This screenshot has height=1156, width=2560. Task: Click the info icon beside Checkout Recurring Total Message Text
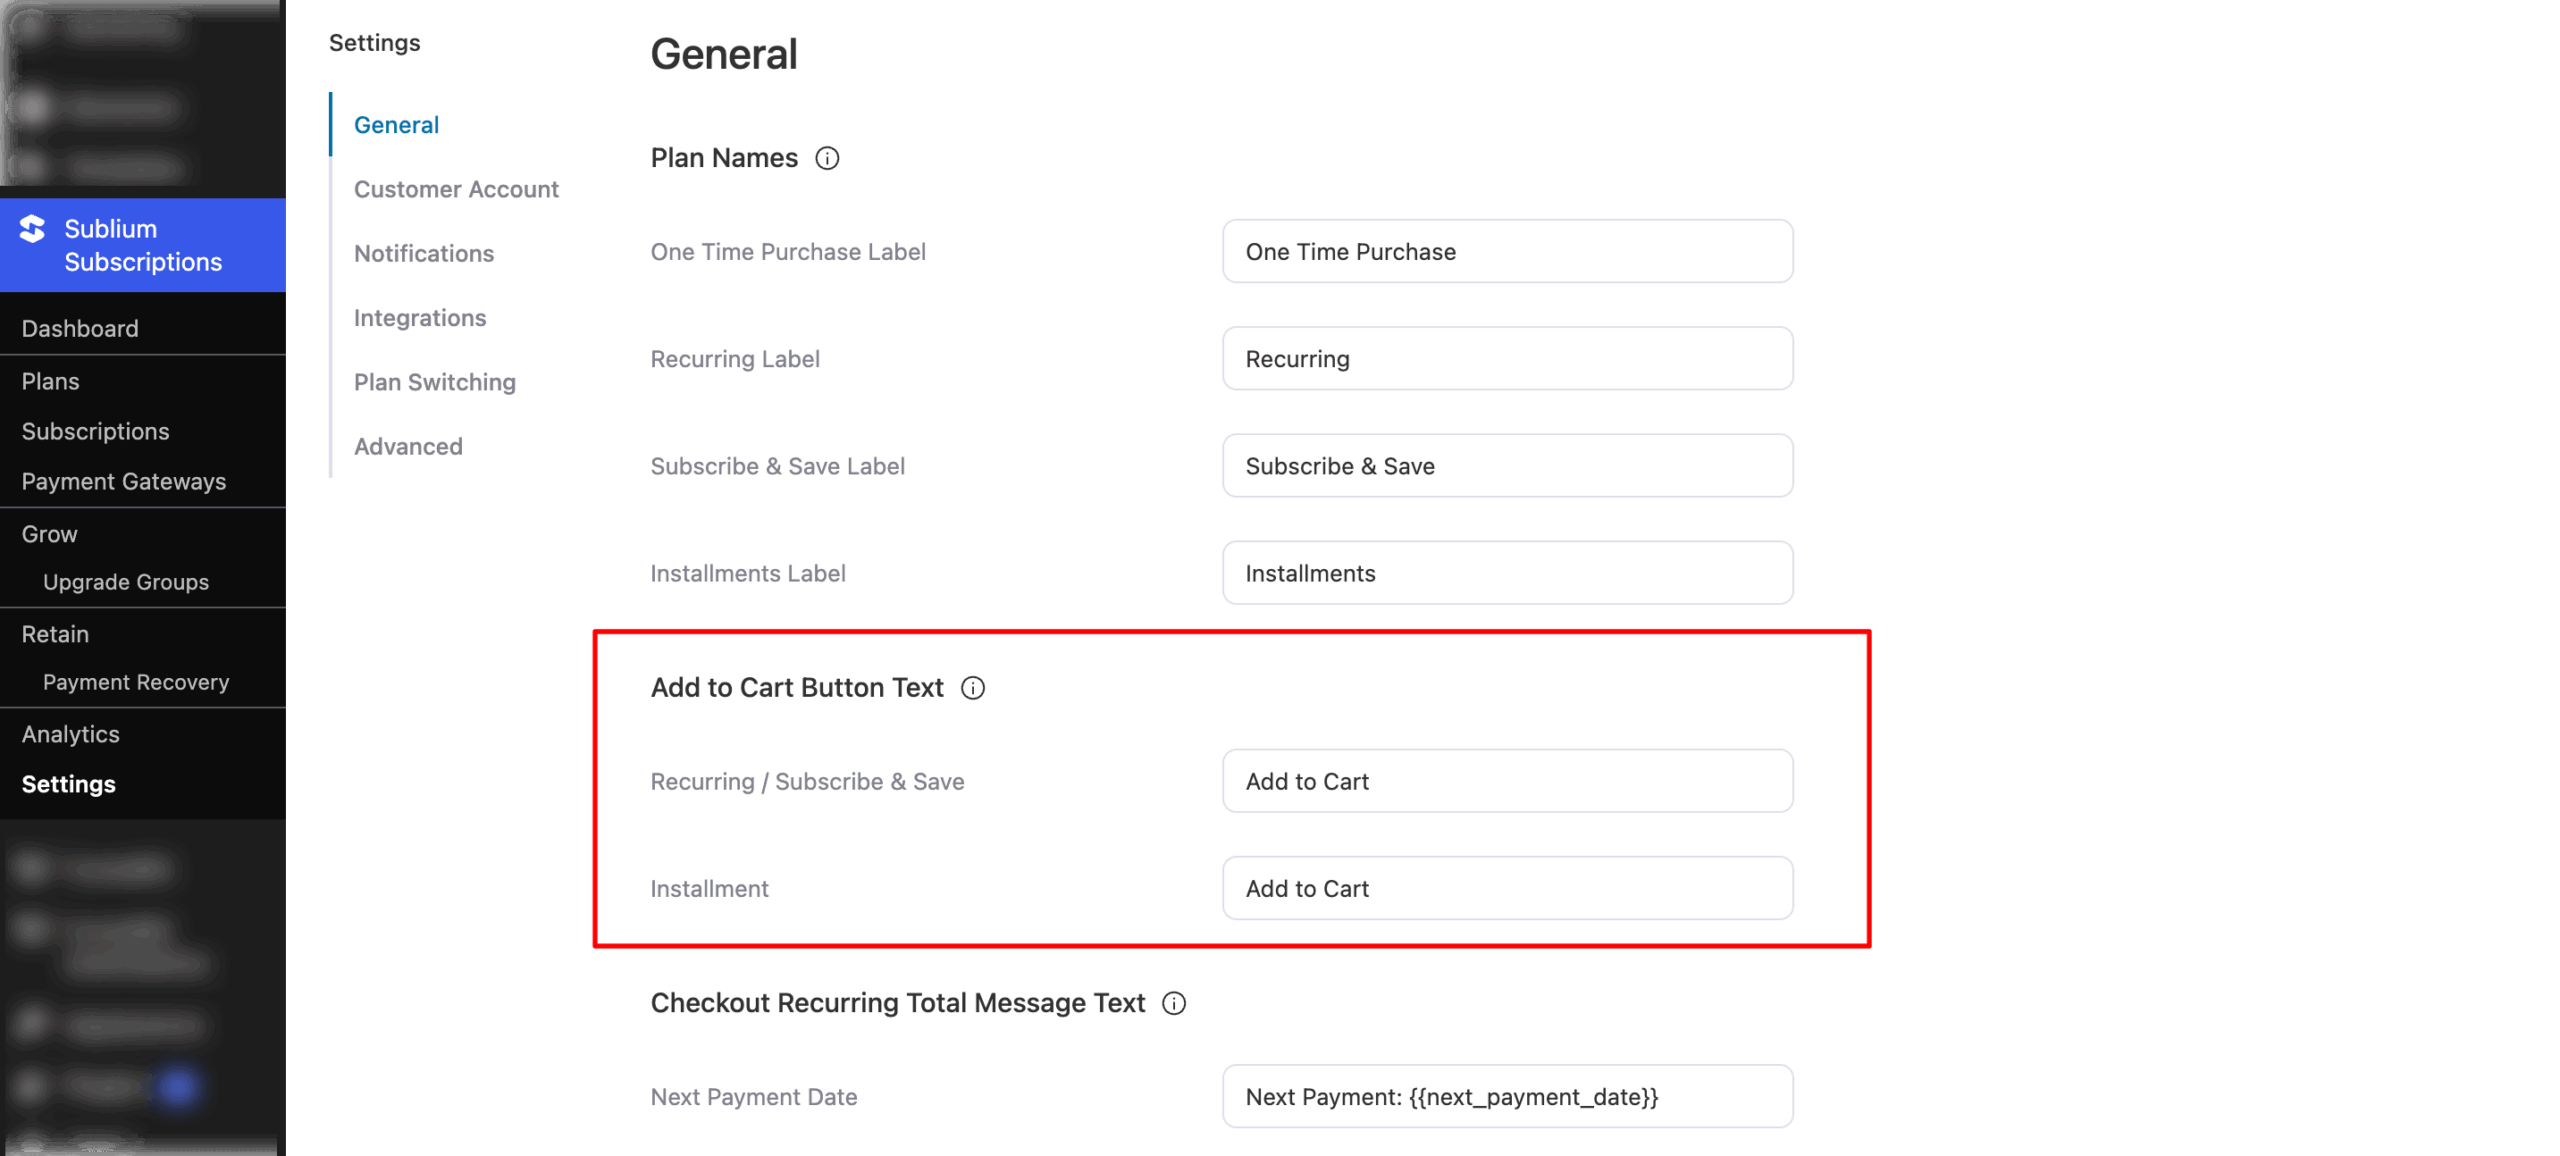click(x=1175, y=1003)
